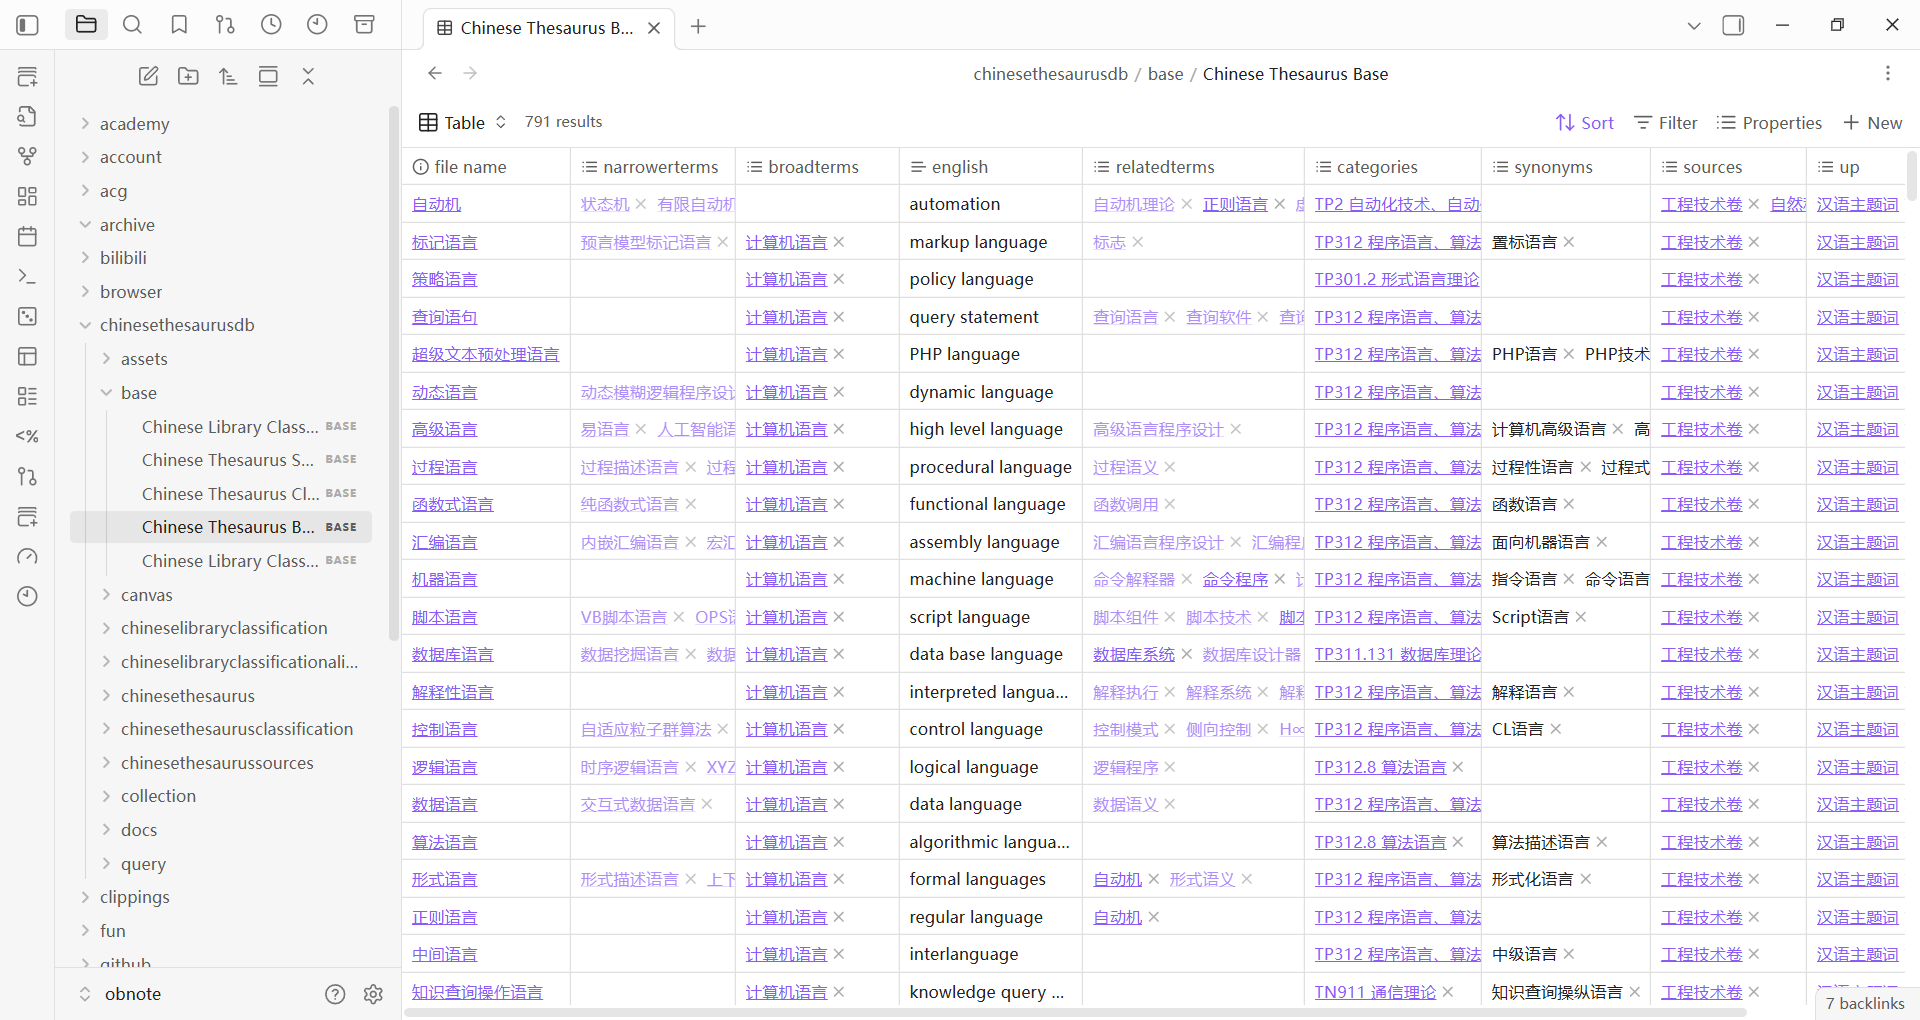Open the search panel icon
The image size is (1920, 1020).
(x=132, y=25)
